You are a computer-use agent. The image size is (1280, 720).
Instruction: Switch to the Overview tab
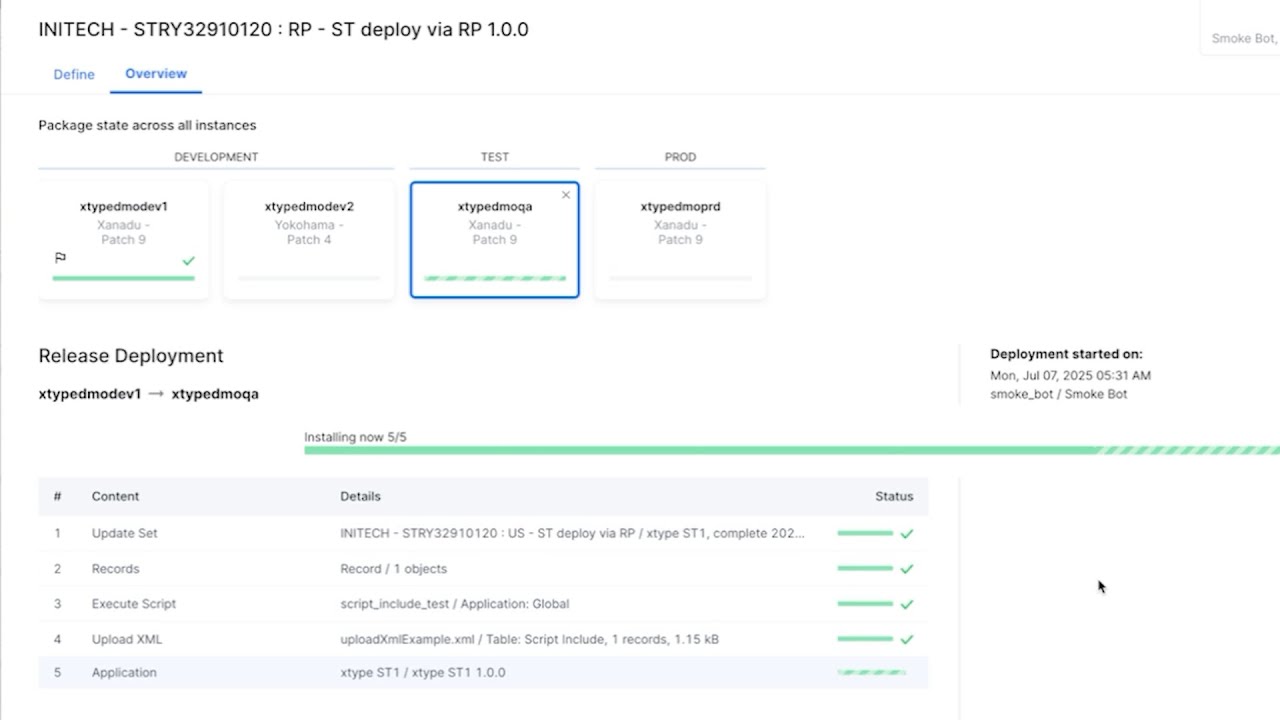pos(156,74)
